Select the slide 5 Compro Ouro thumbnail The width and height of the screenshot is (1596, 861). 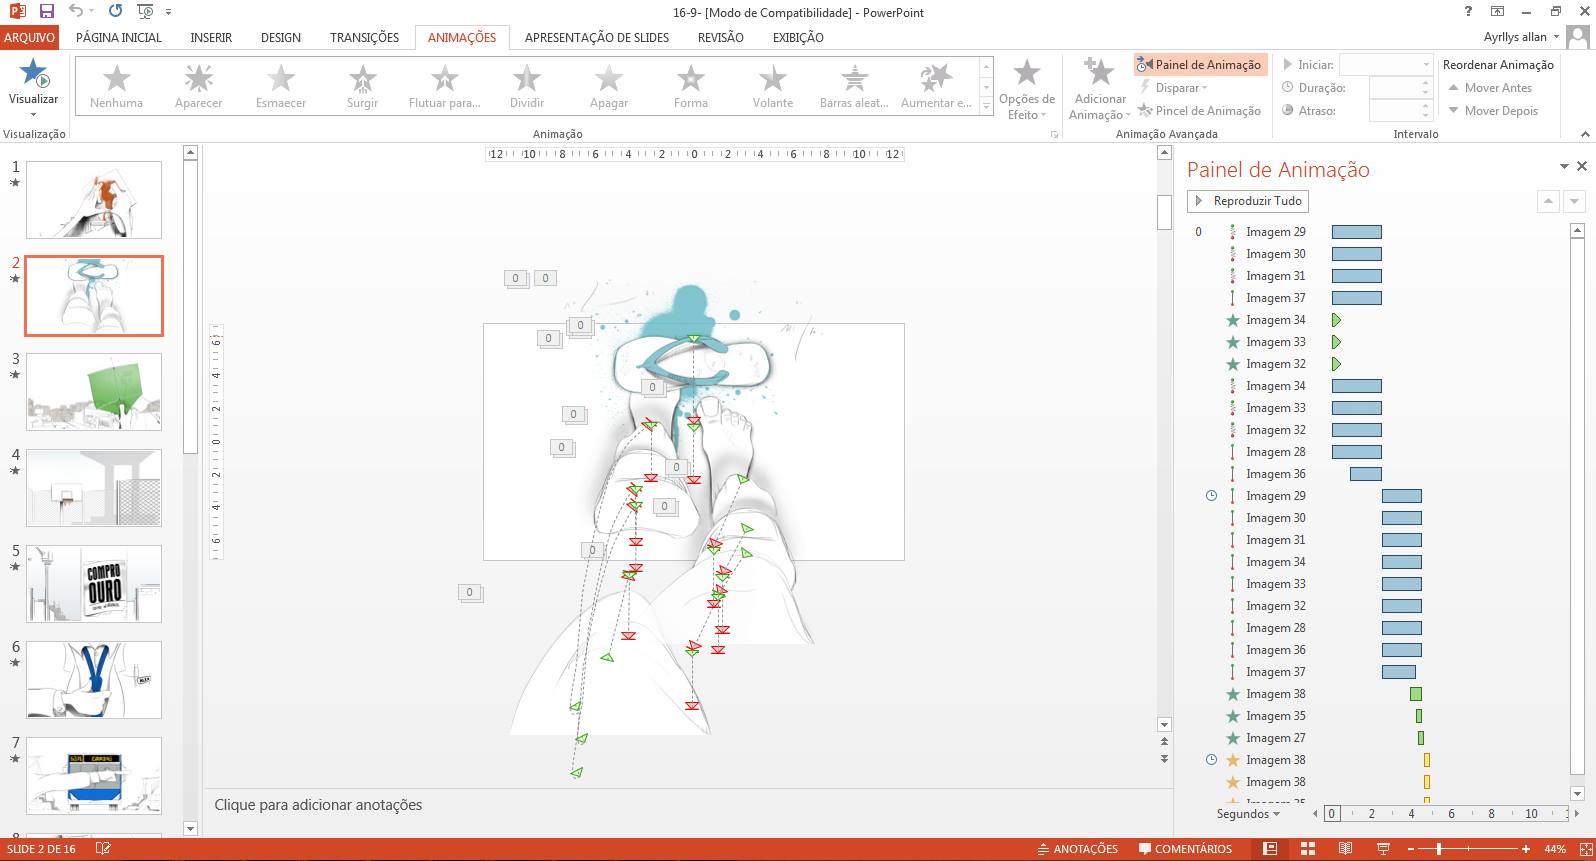click(94, 583)
